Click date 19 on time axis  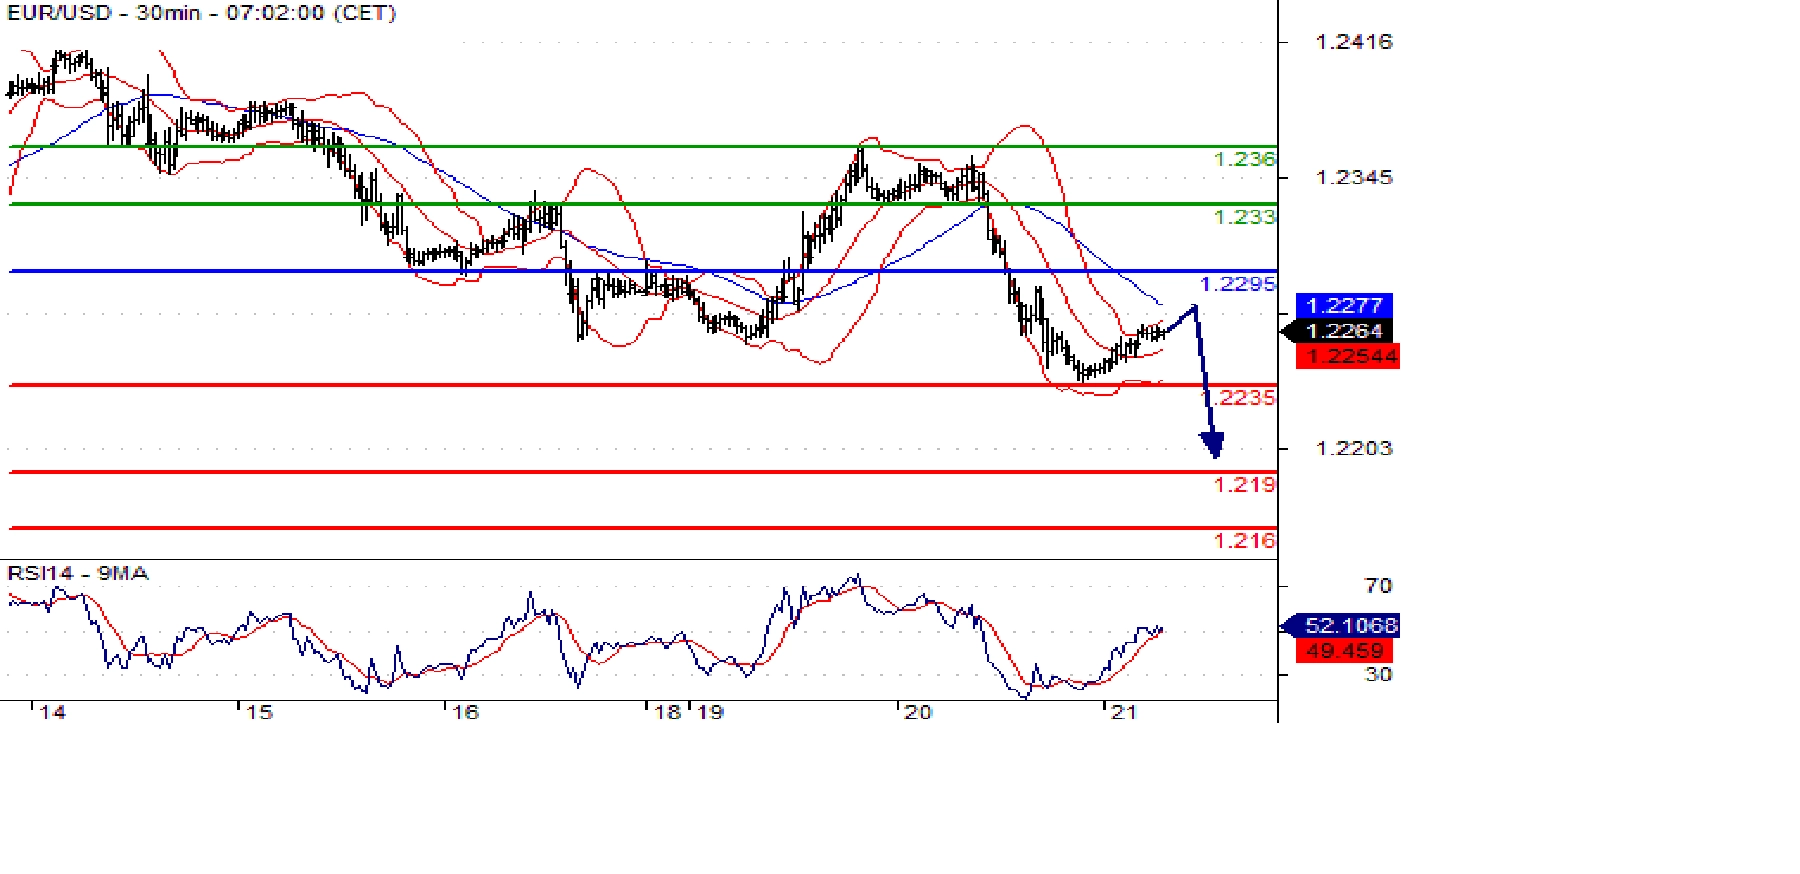(710, 713)
